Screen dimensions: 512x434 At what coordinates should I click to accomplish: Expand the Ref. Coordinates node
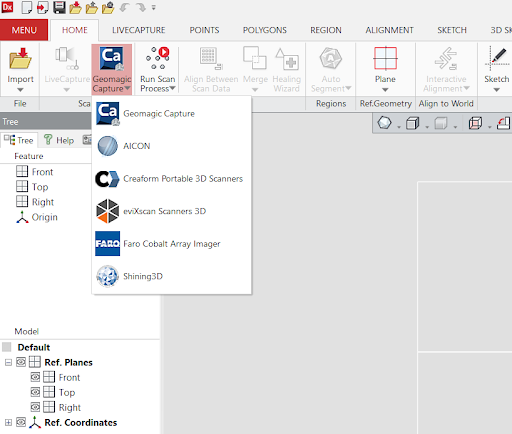[x=8, y=423]
